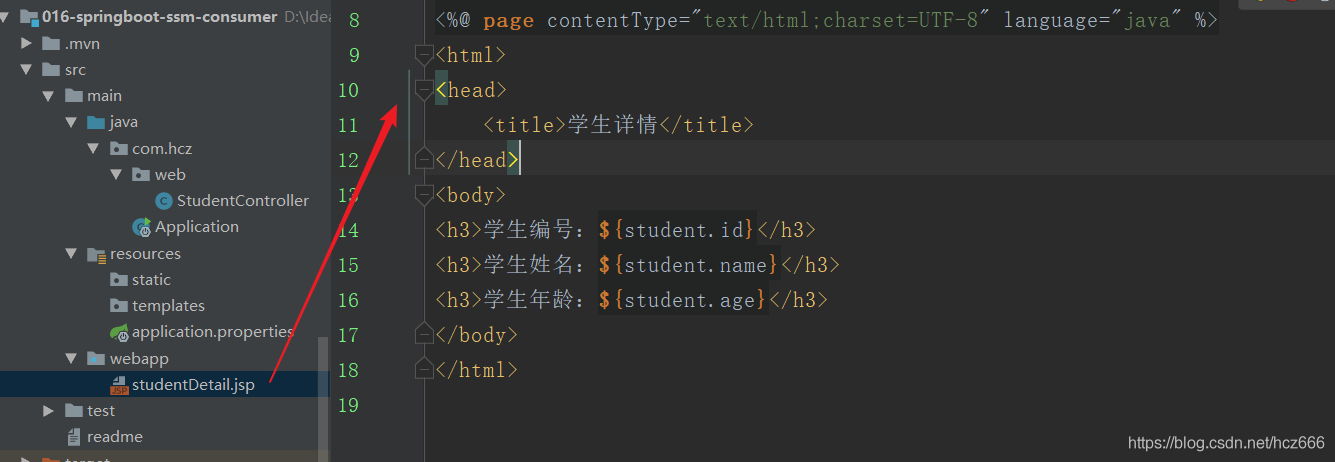1335x462 pixels.
Task: Click line number 15 in gutter
Action: click(x=348, y=265)
